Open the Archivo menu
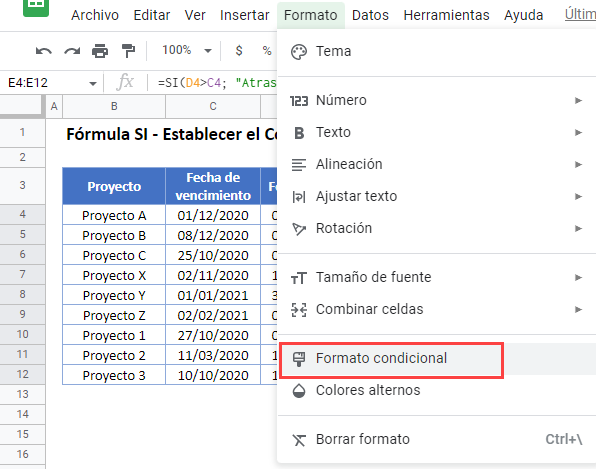This screenshot has width=596, height=469. [95, 15]
